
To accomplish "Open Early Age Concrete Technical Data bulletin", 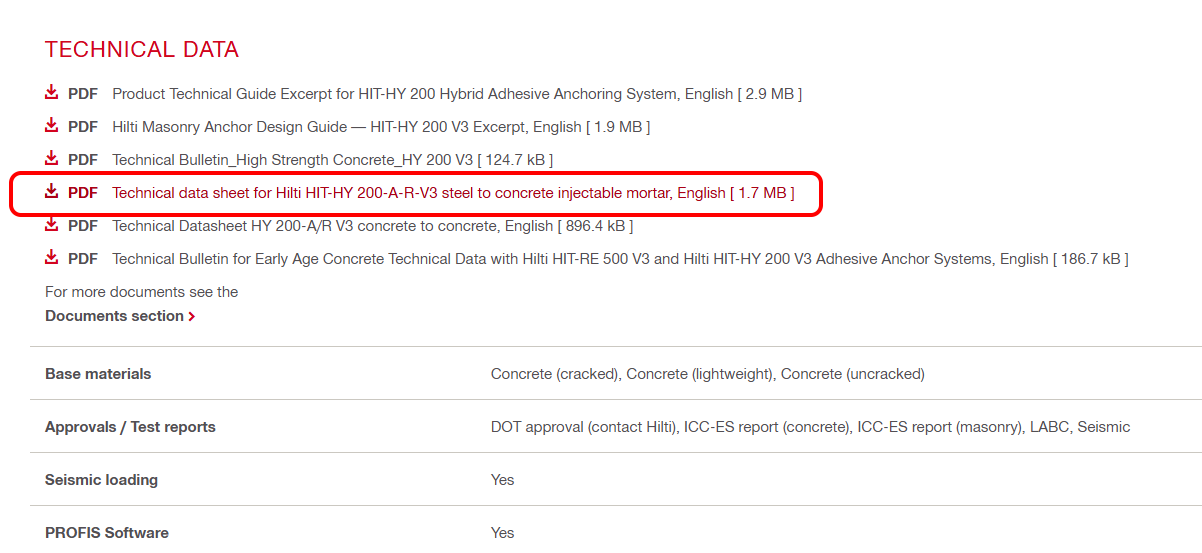I will pyautogui.click(x=620, y=259).
